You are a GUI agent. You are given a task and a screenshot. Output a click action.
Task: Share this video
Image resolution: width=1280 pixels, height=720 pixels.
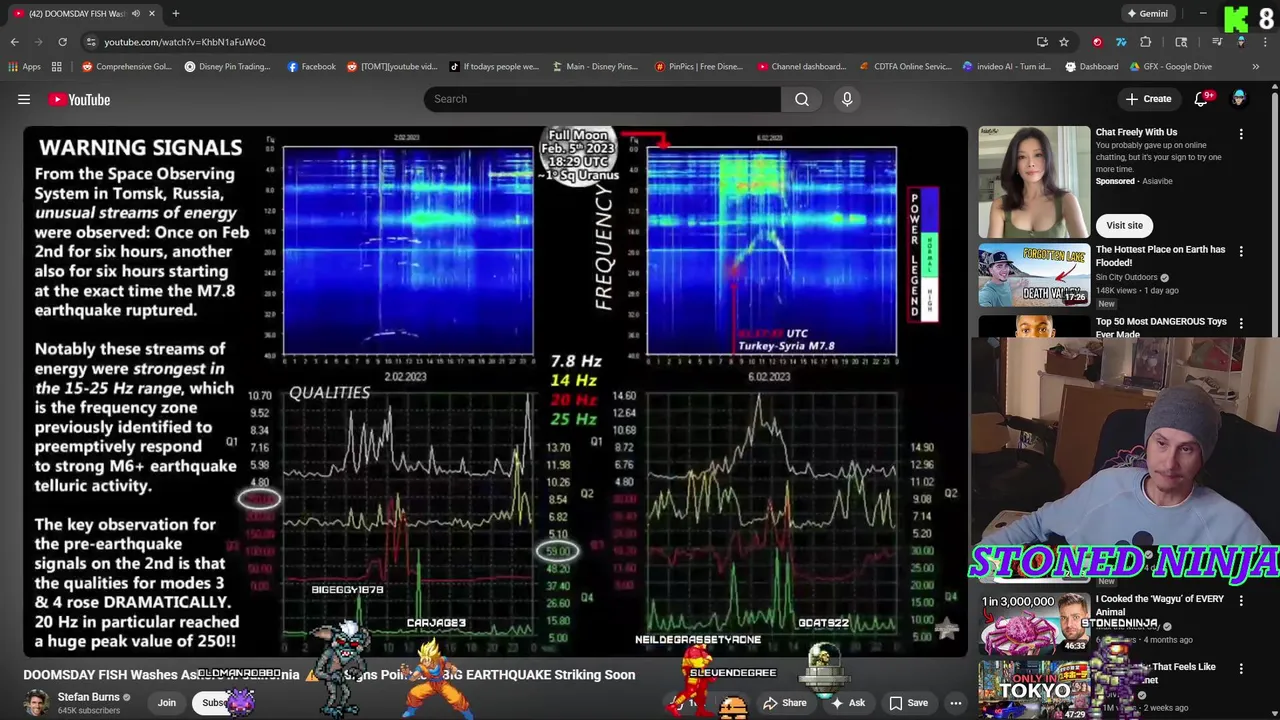(x=785, y=703)
